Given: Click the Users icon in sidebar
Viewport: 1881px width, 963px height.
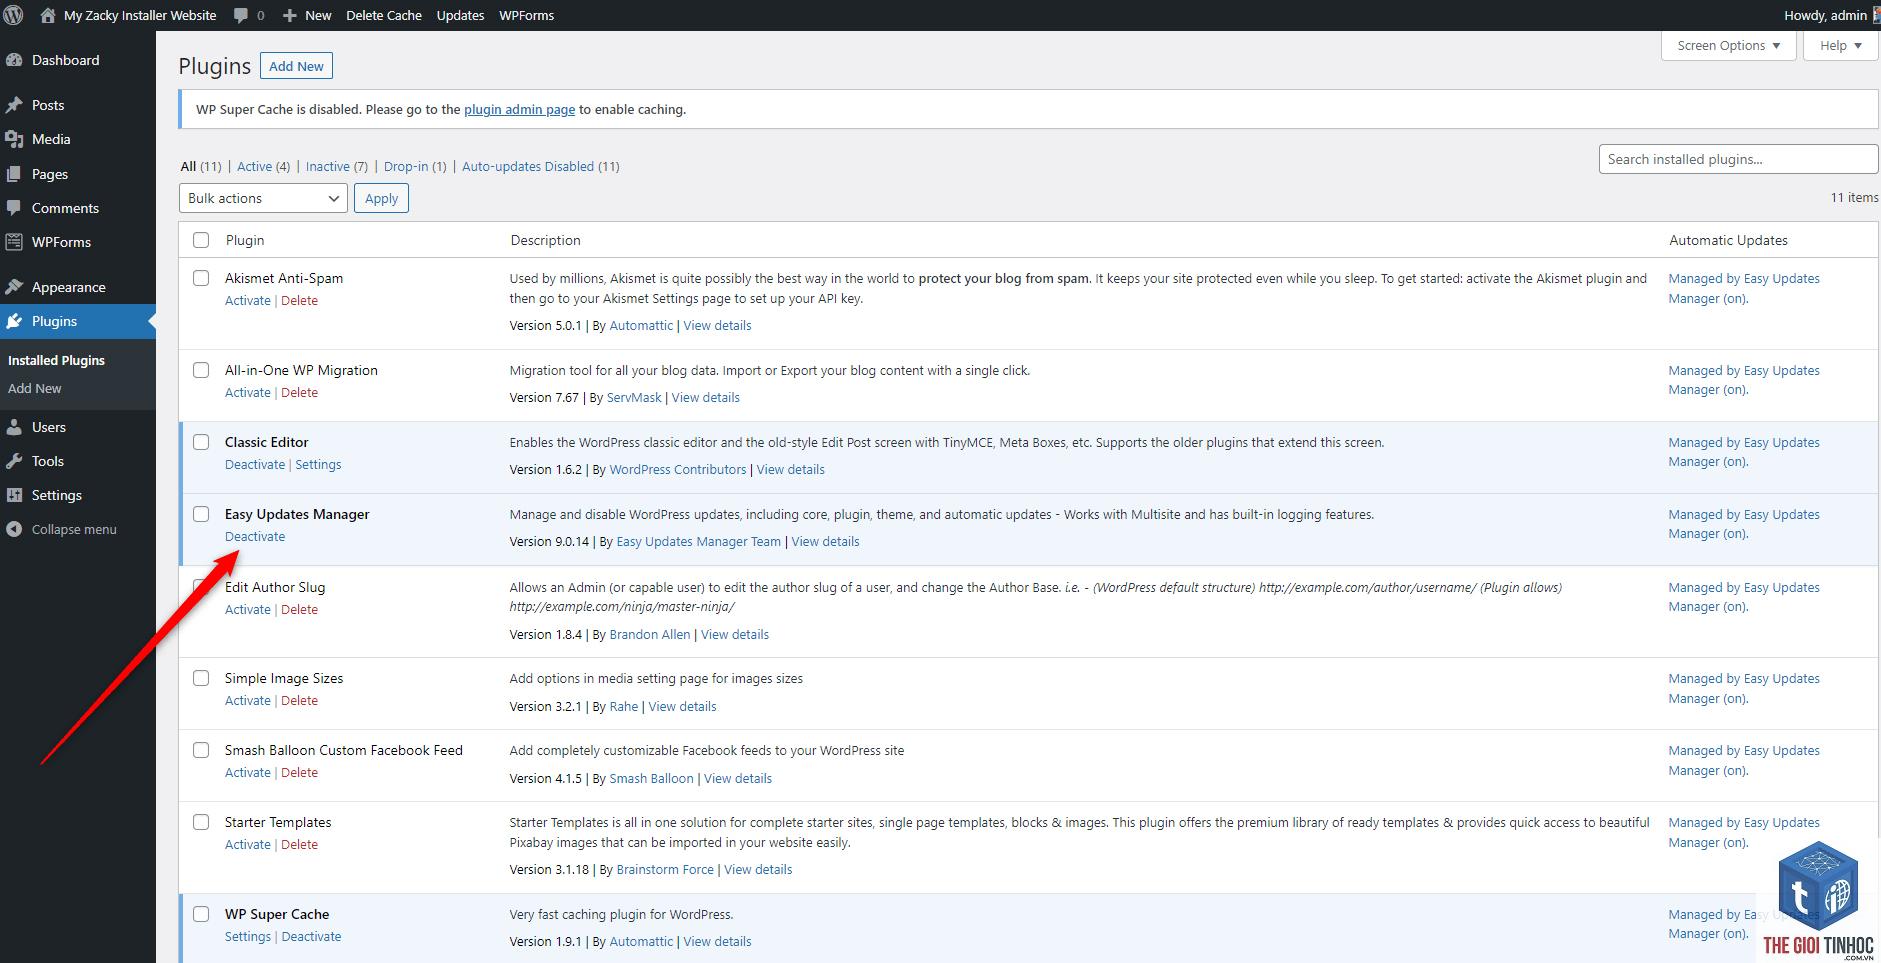Looking at the screenshot, I should pyautogui.click(x=14, y=427).
